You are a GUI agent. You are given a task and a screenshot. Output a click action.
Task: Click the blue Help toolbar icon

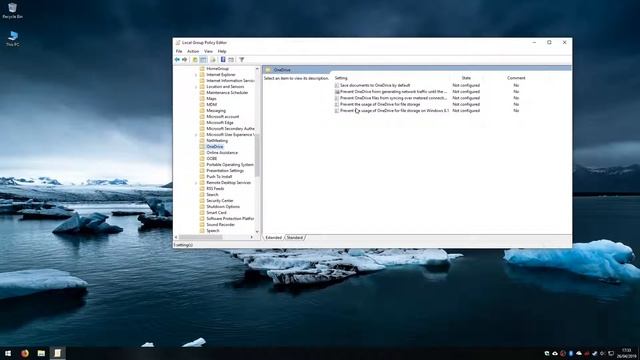pos(223,60)
